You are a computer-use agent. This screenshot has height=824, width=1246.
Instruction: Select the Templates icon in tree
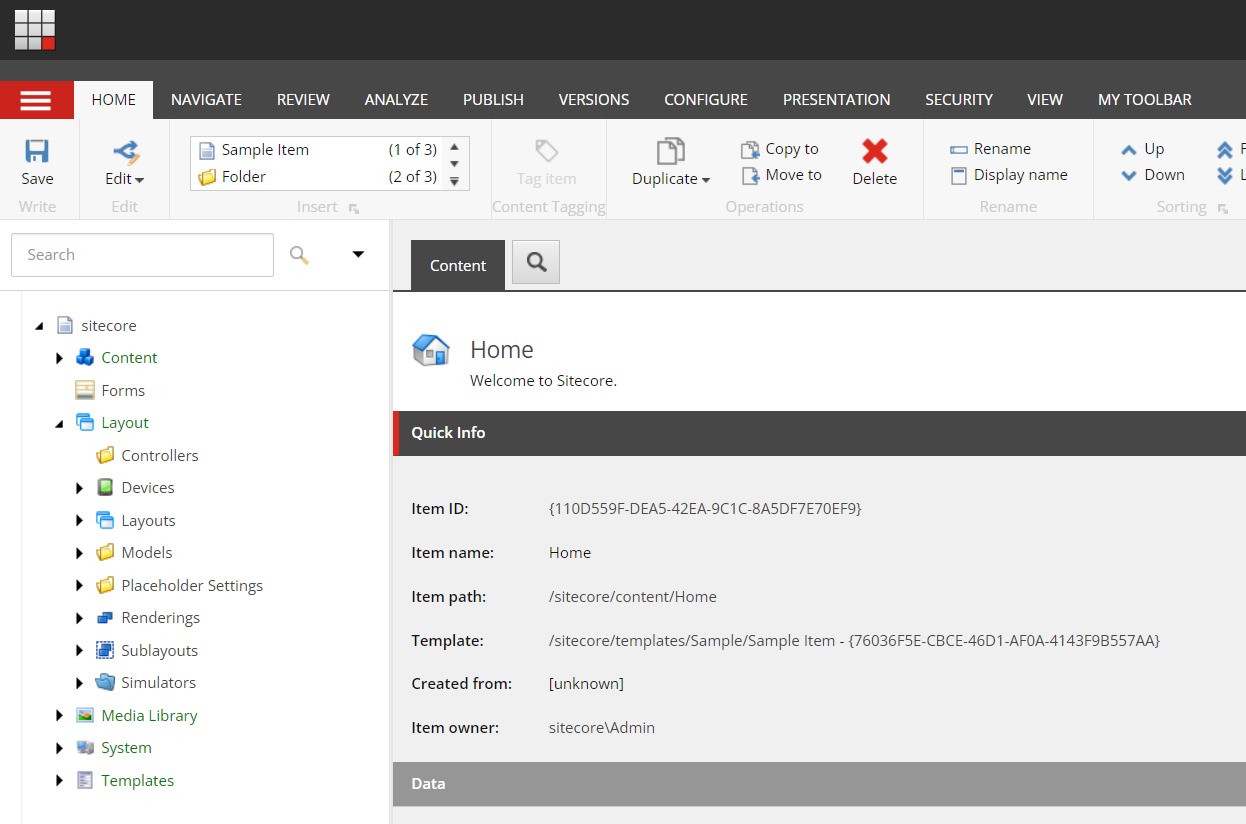coord(85,781)
